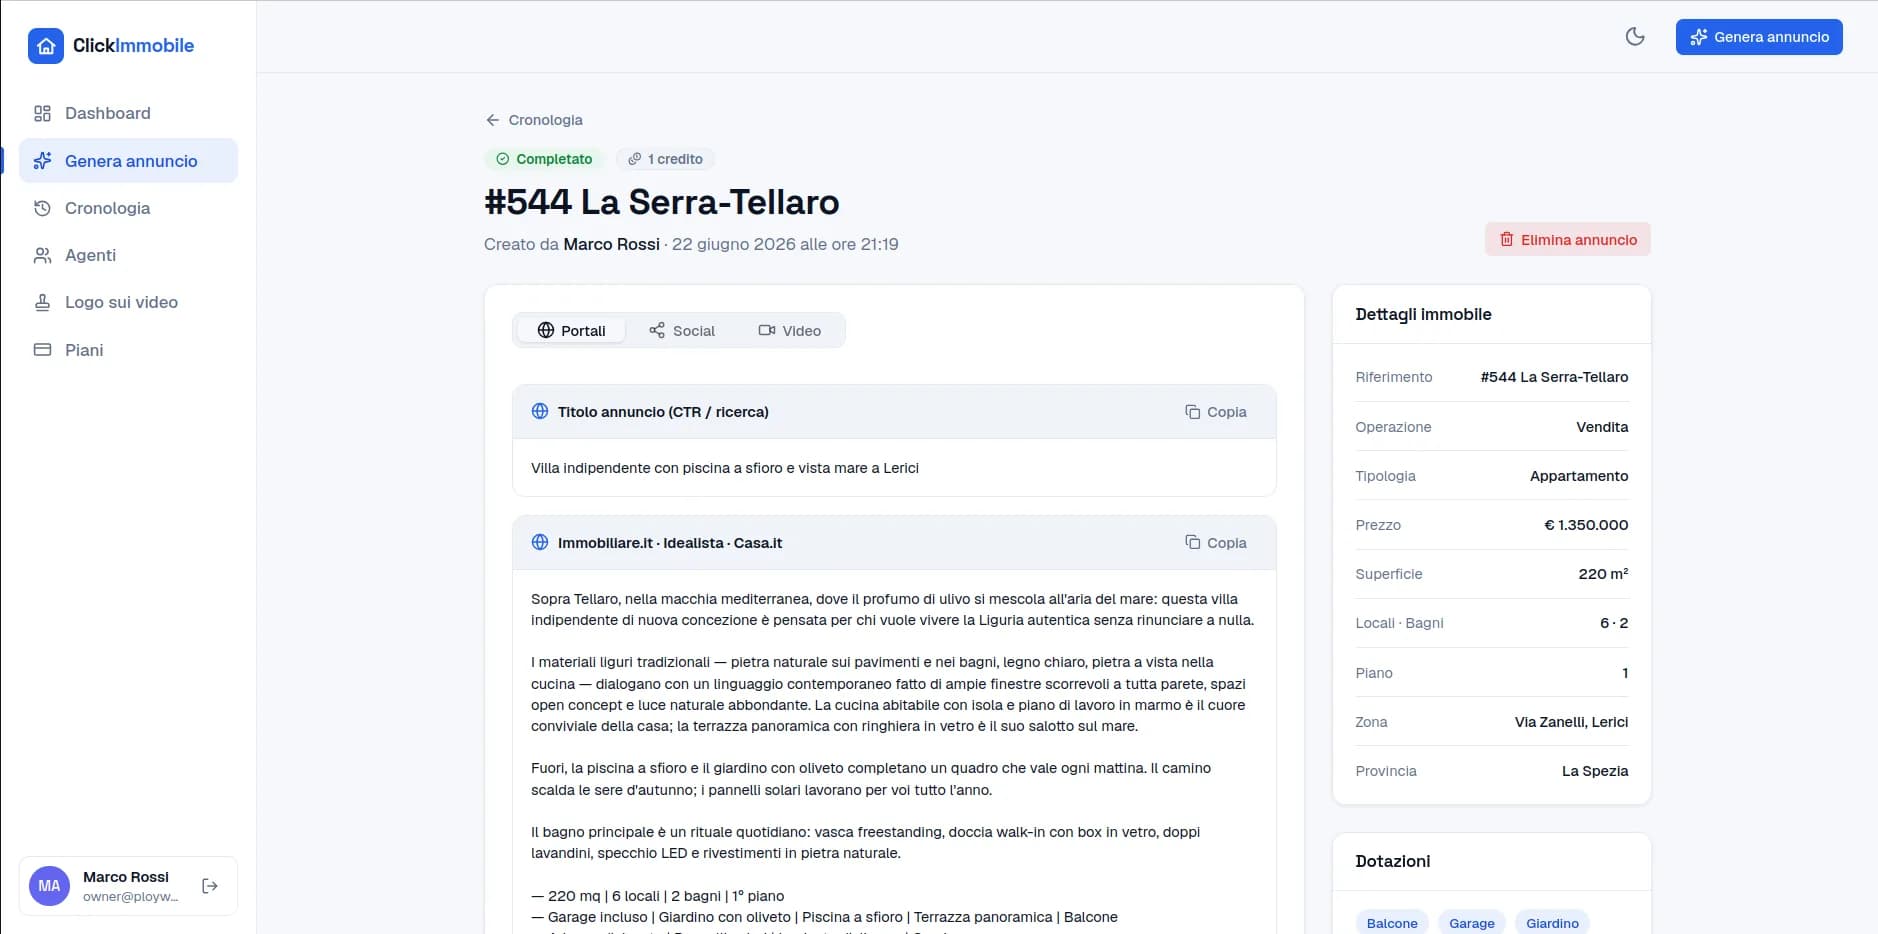Click the Superficie value 220 m²
This screenshot has height=934, width=1878.
tap(1603, 574)
